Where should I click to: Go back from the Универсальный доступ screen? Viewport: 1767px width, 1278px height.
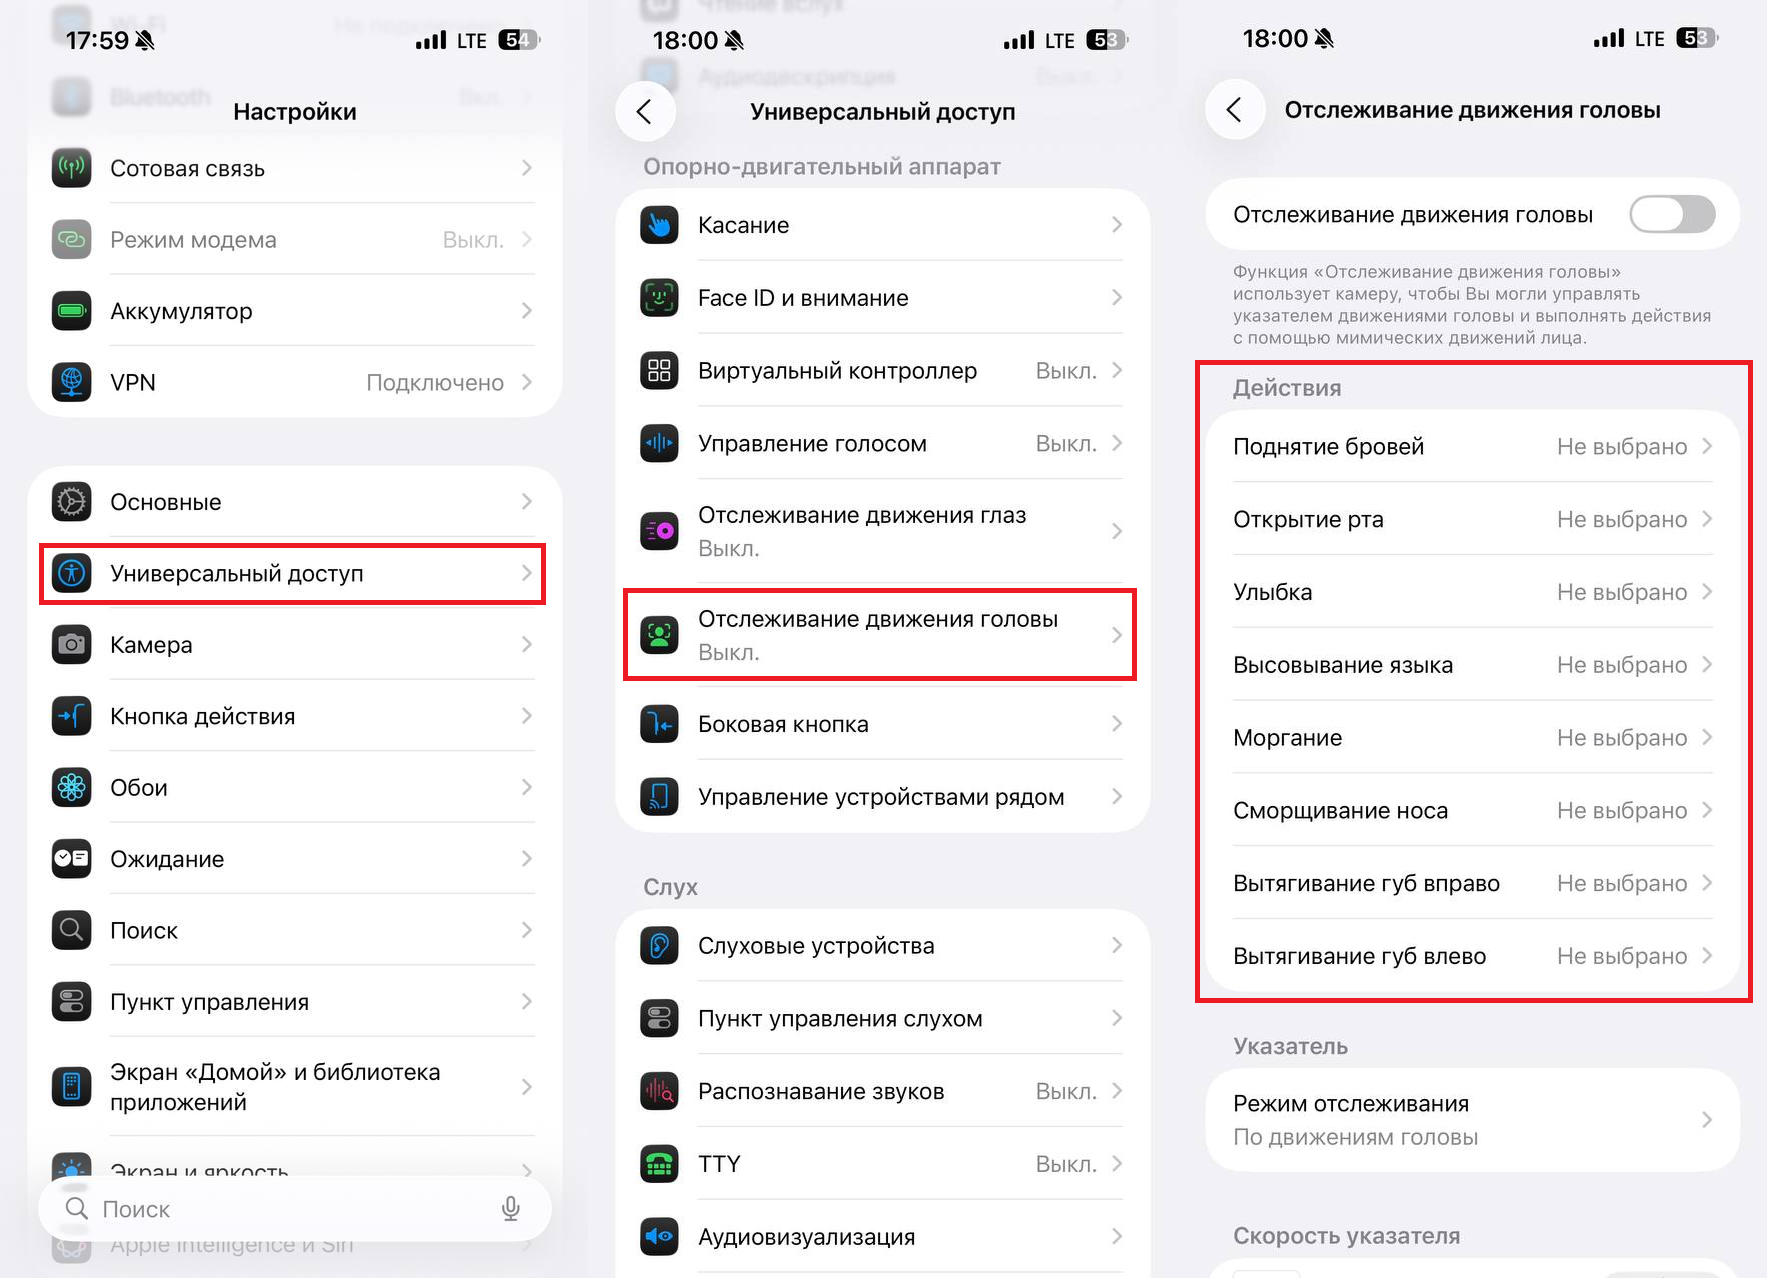pos(645,111)
